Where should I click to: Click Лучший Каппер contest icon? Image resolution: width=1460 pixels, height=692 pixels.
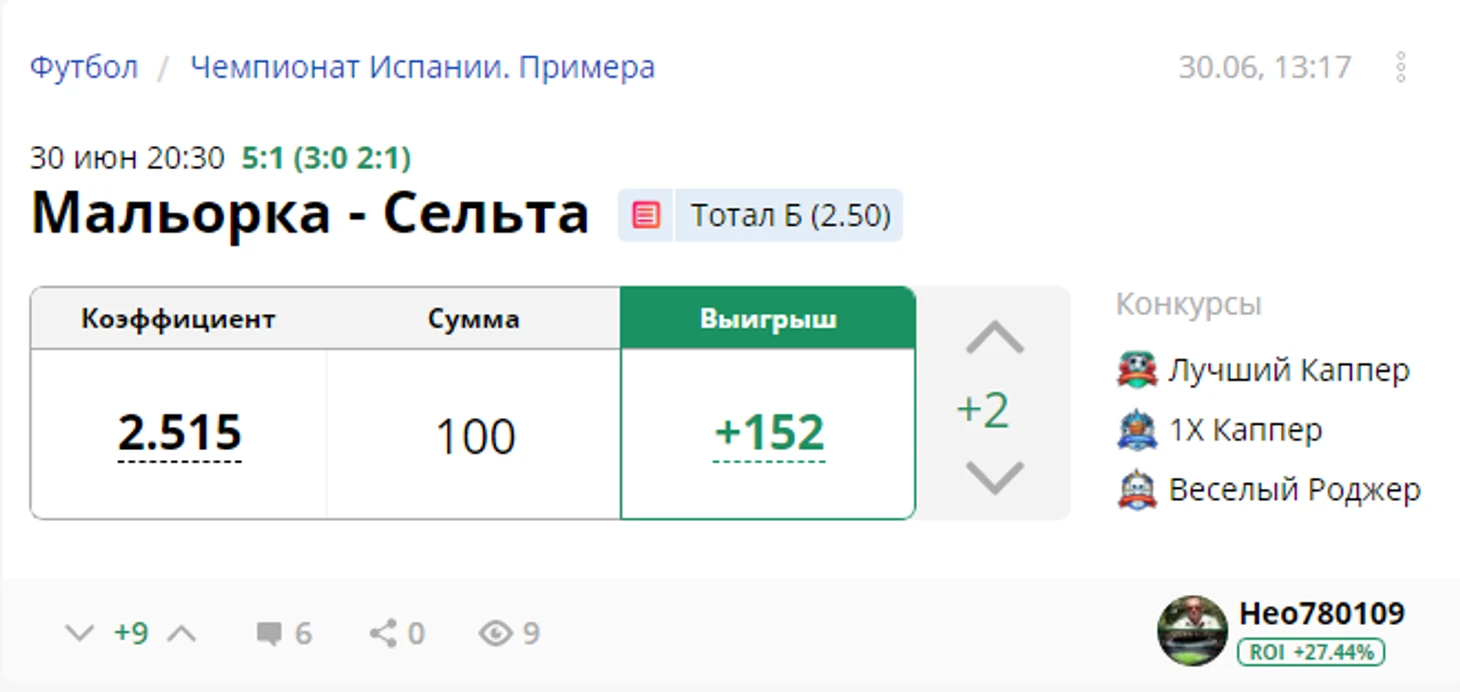[1136, 370]
